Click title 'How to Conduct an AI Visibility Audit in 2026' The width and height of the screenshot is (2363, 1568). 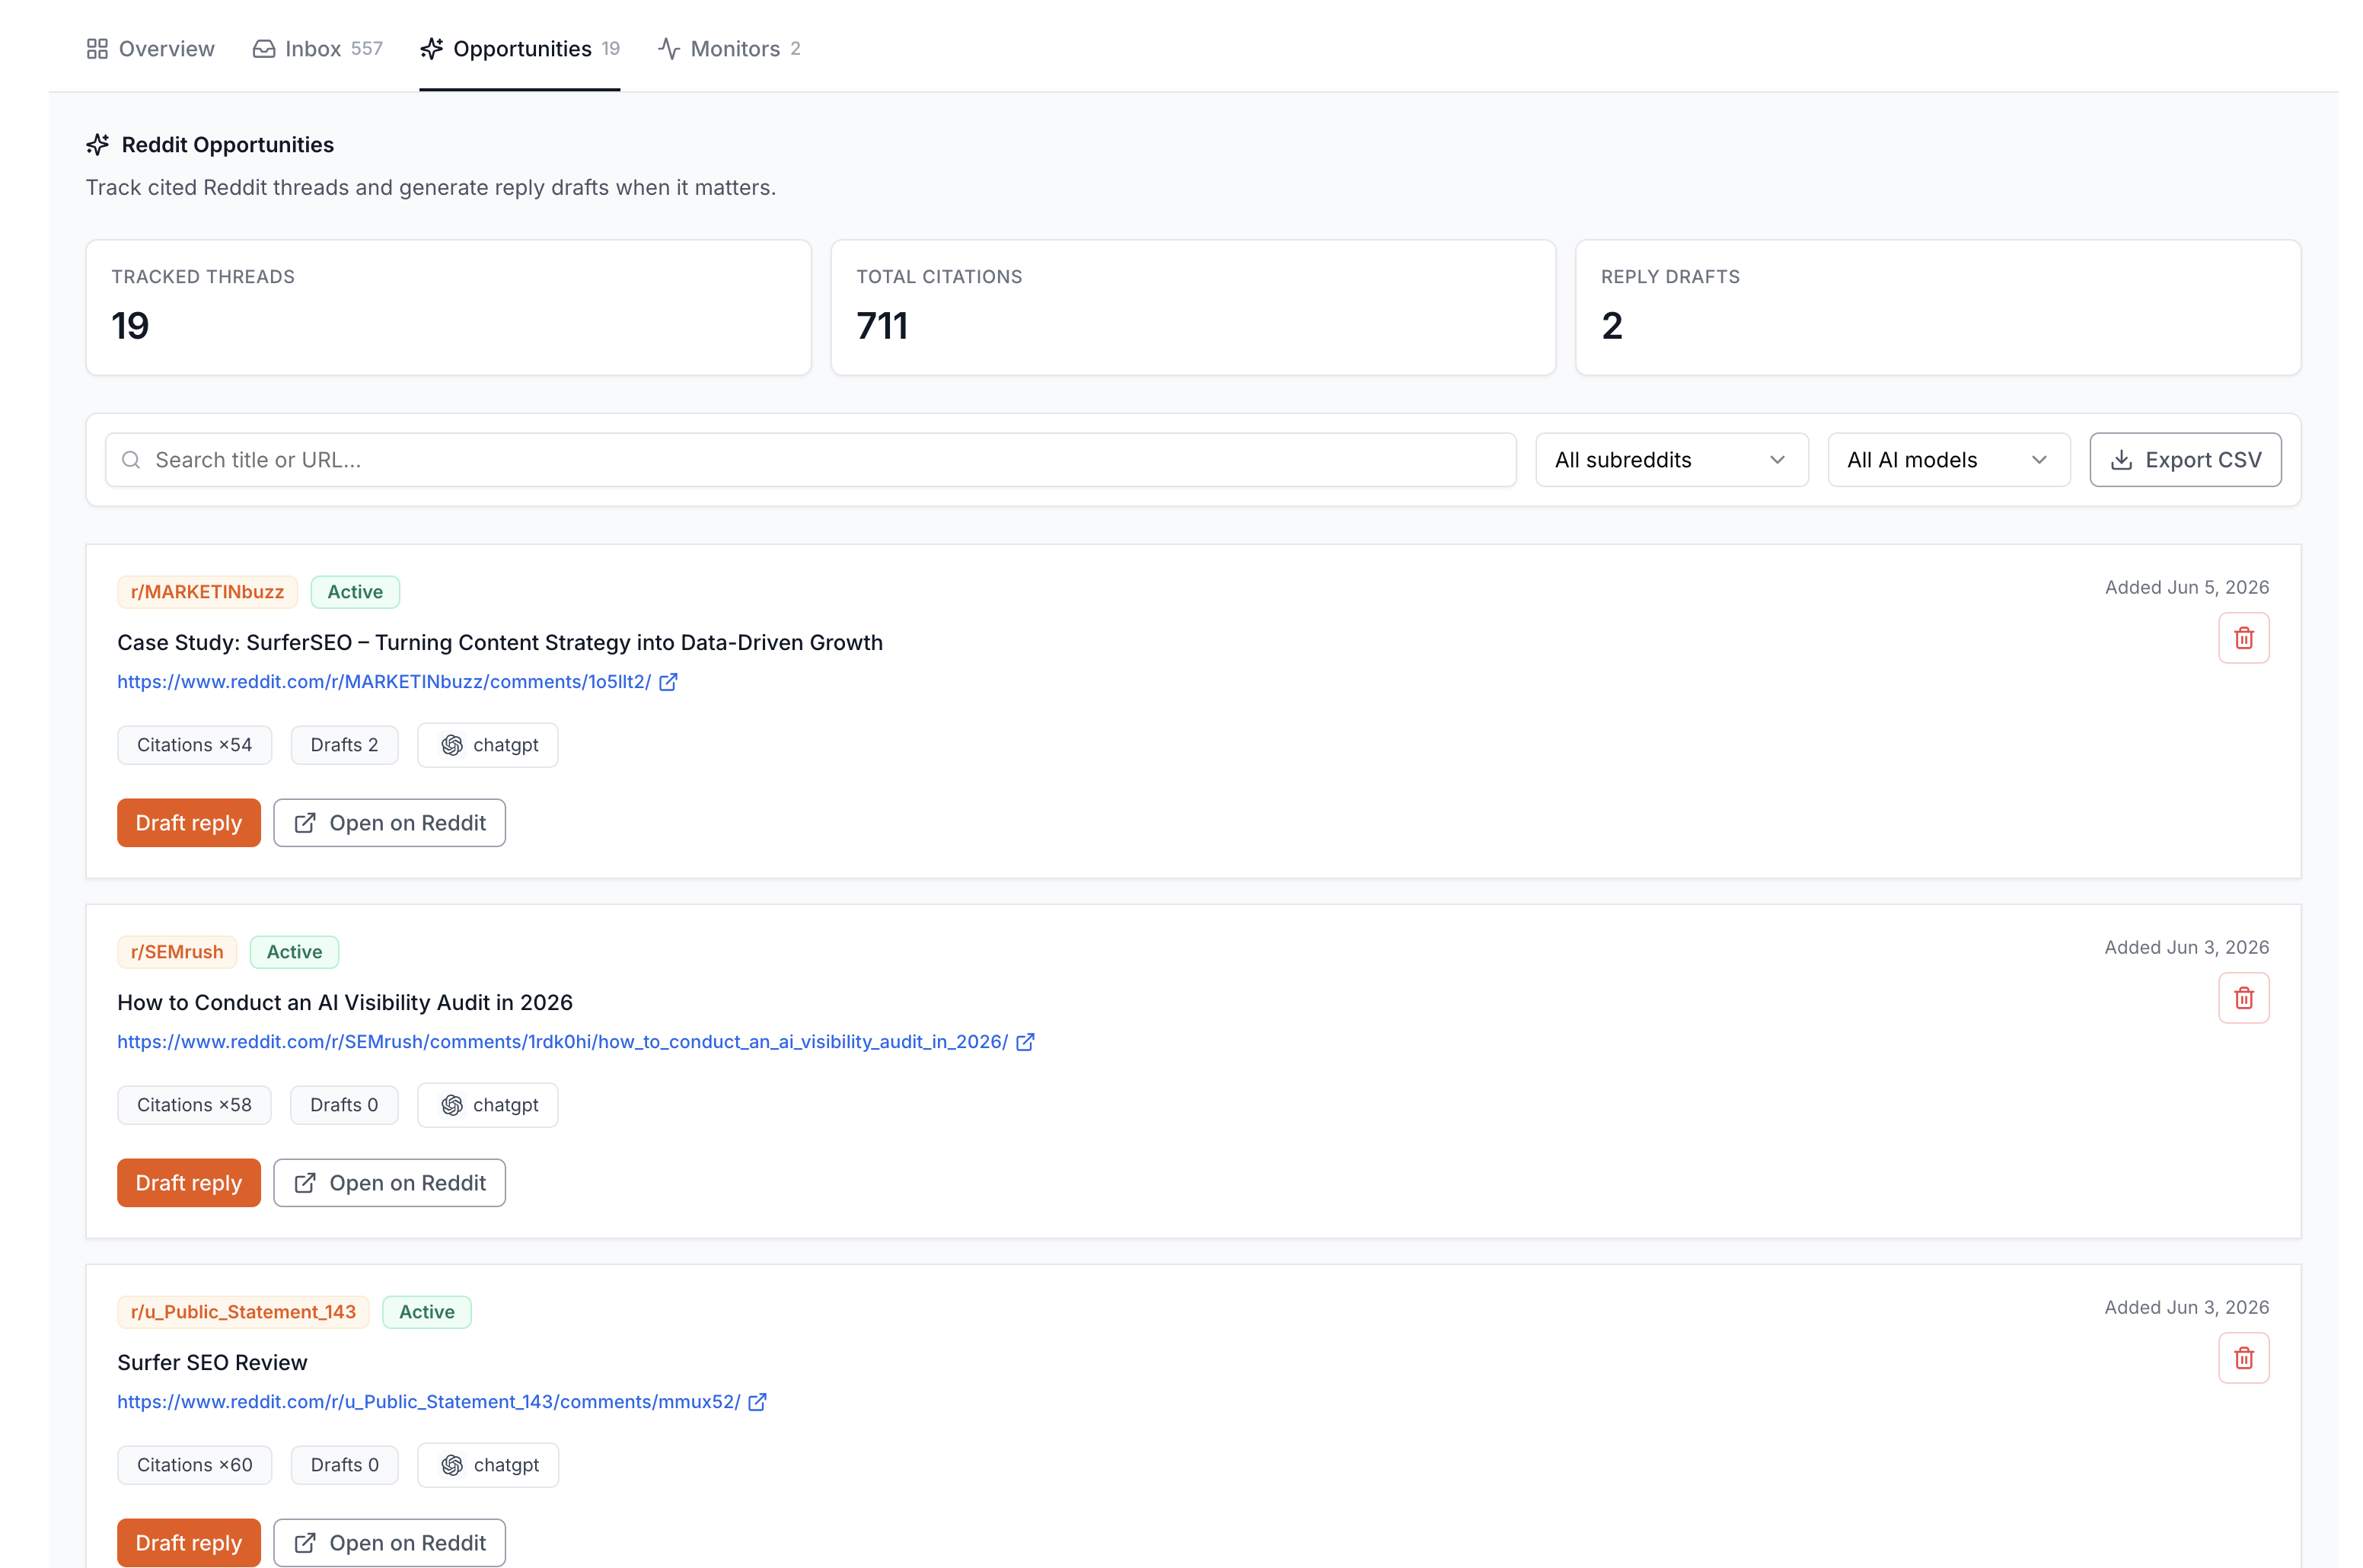pyautogui.click(x=345, y=1003)
